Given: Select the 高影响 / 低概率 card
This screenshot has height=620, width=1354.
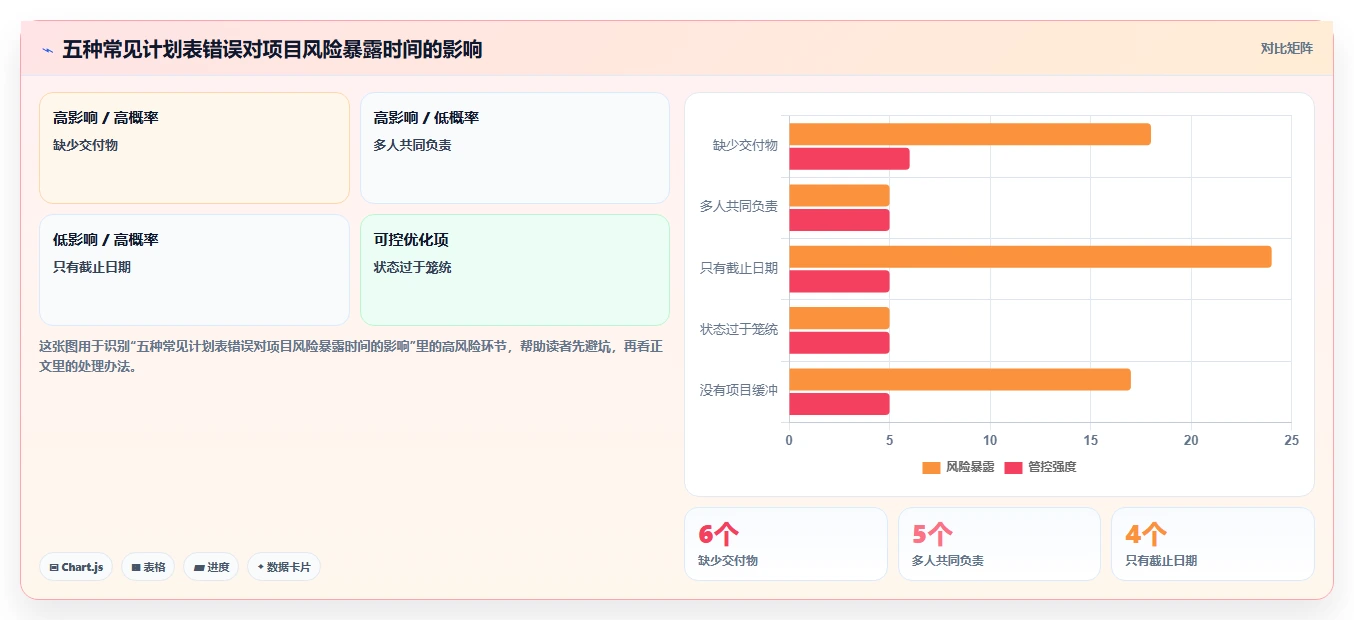Looking at the screenshot, I should (515, 148).
